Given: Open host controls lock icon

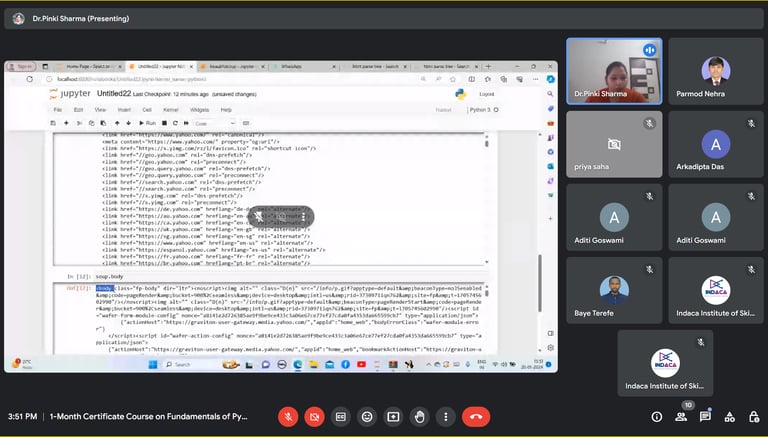Looking at the screenshot, I should point(754,417).
